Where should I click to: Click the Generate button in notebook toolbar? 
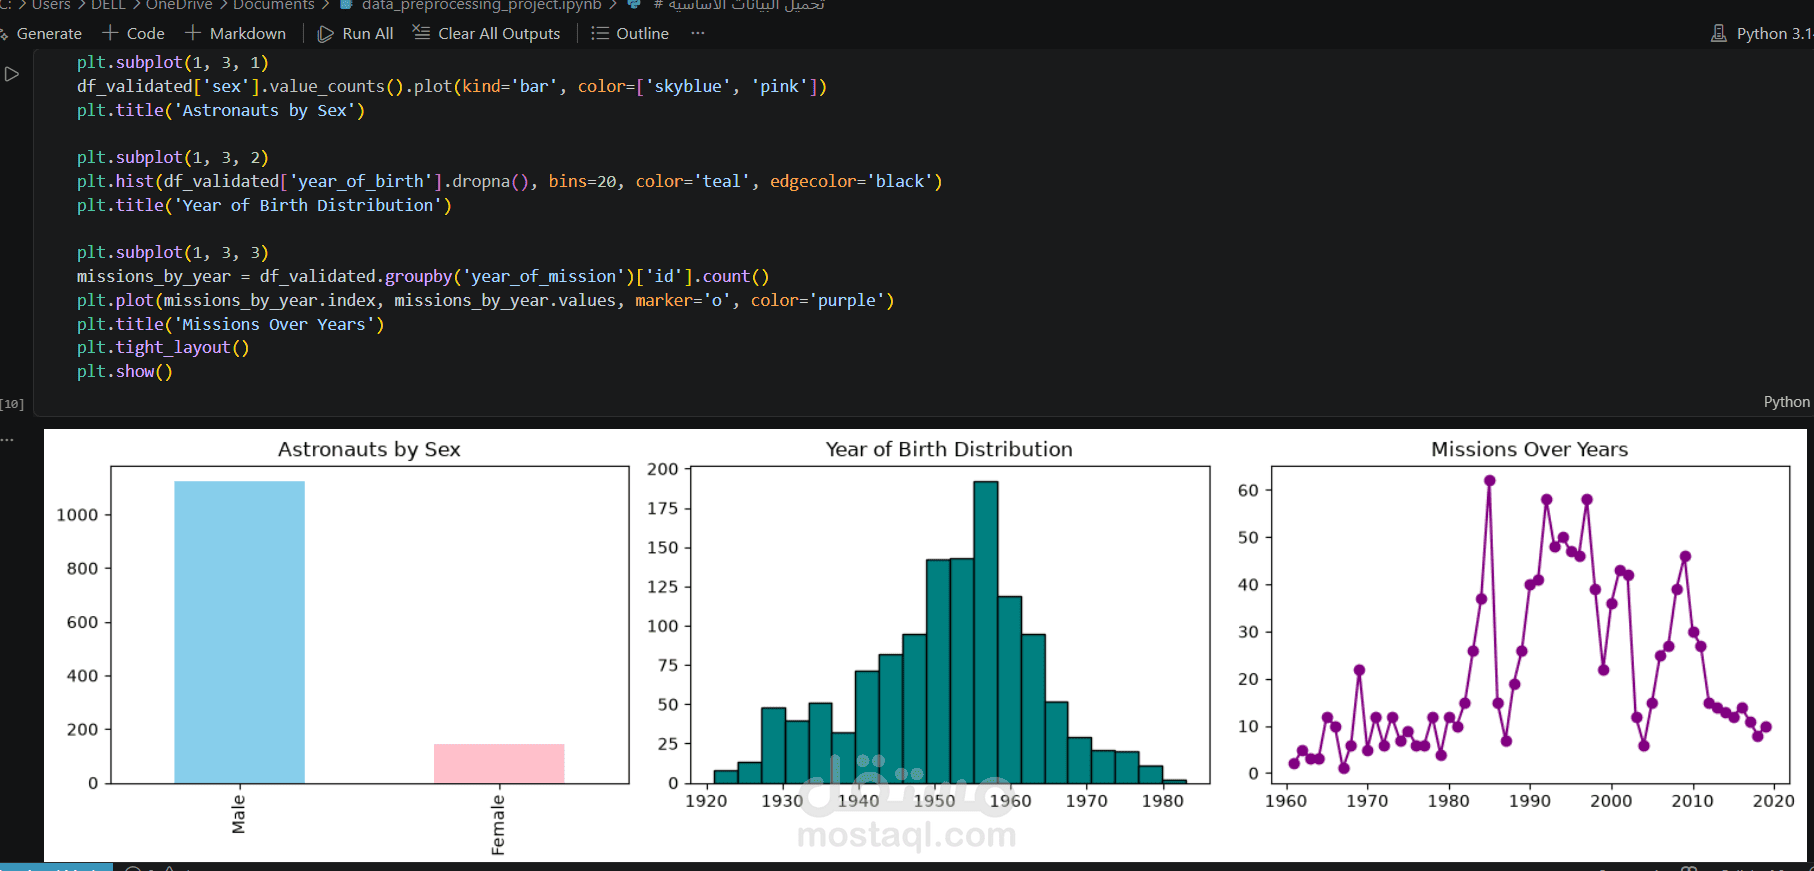[41, 33]
